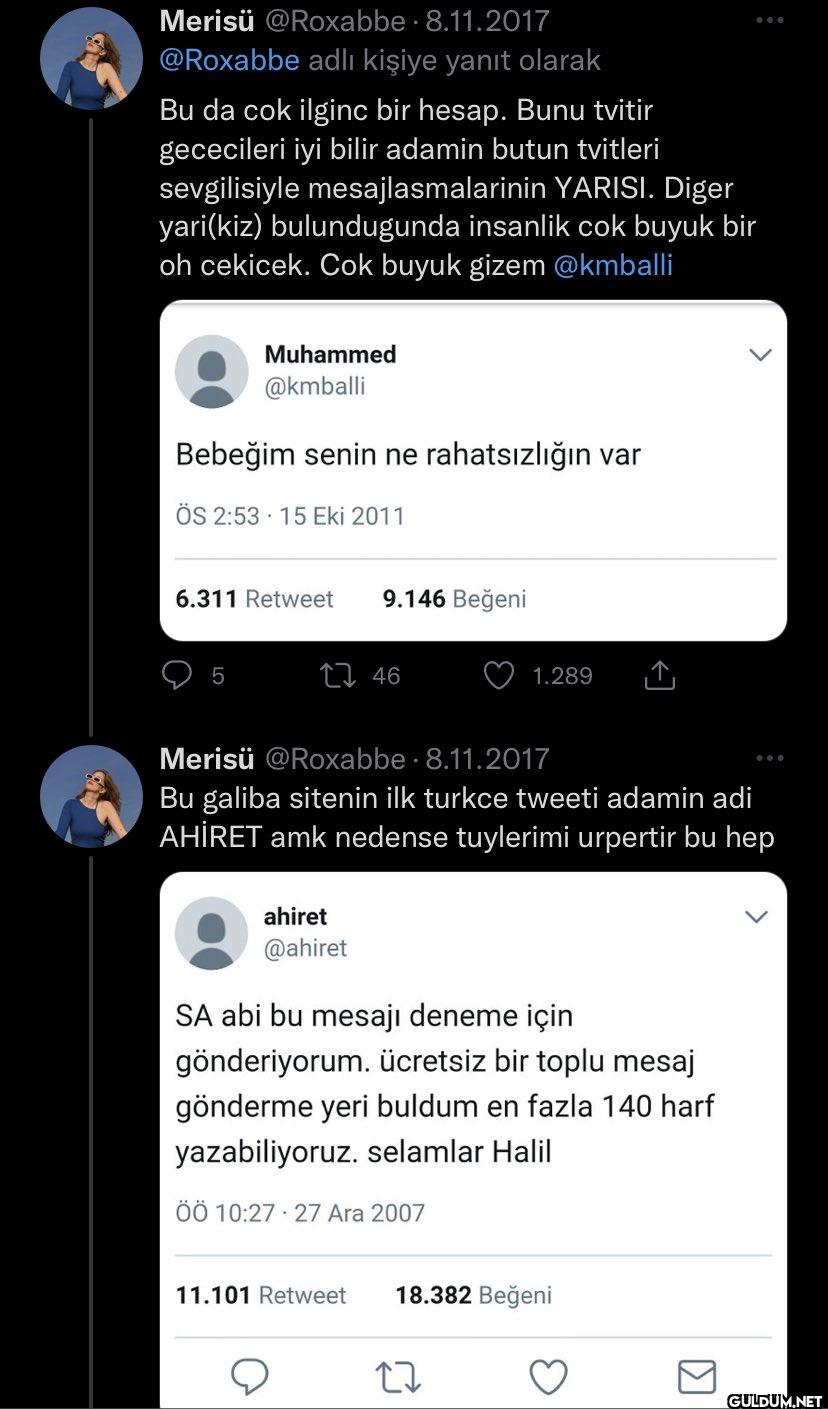View the 6.311 Retweet list
Viewport: 828px width, 1409px height.
pyautogui.click(x=254, y=599)
